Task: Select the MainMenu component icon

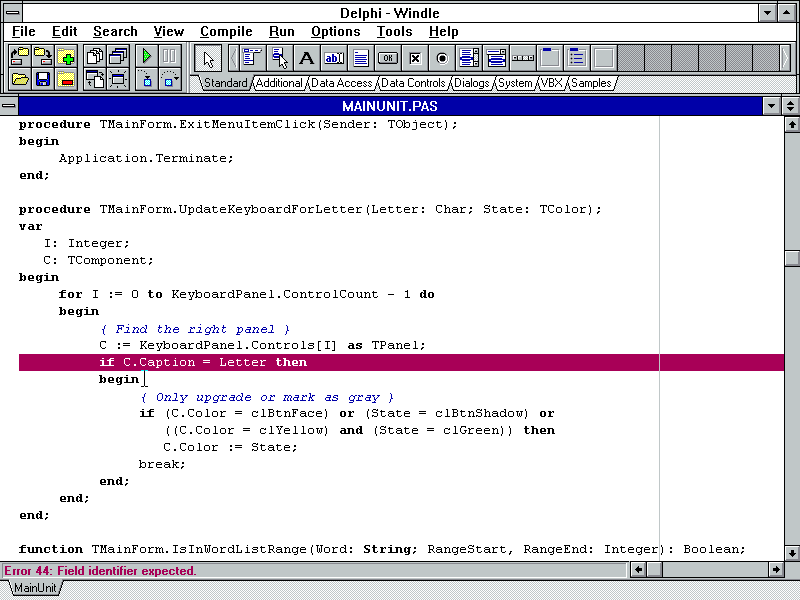Action: [x=253, y=58]
